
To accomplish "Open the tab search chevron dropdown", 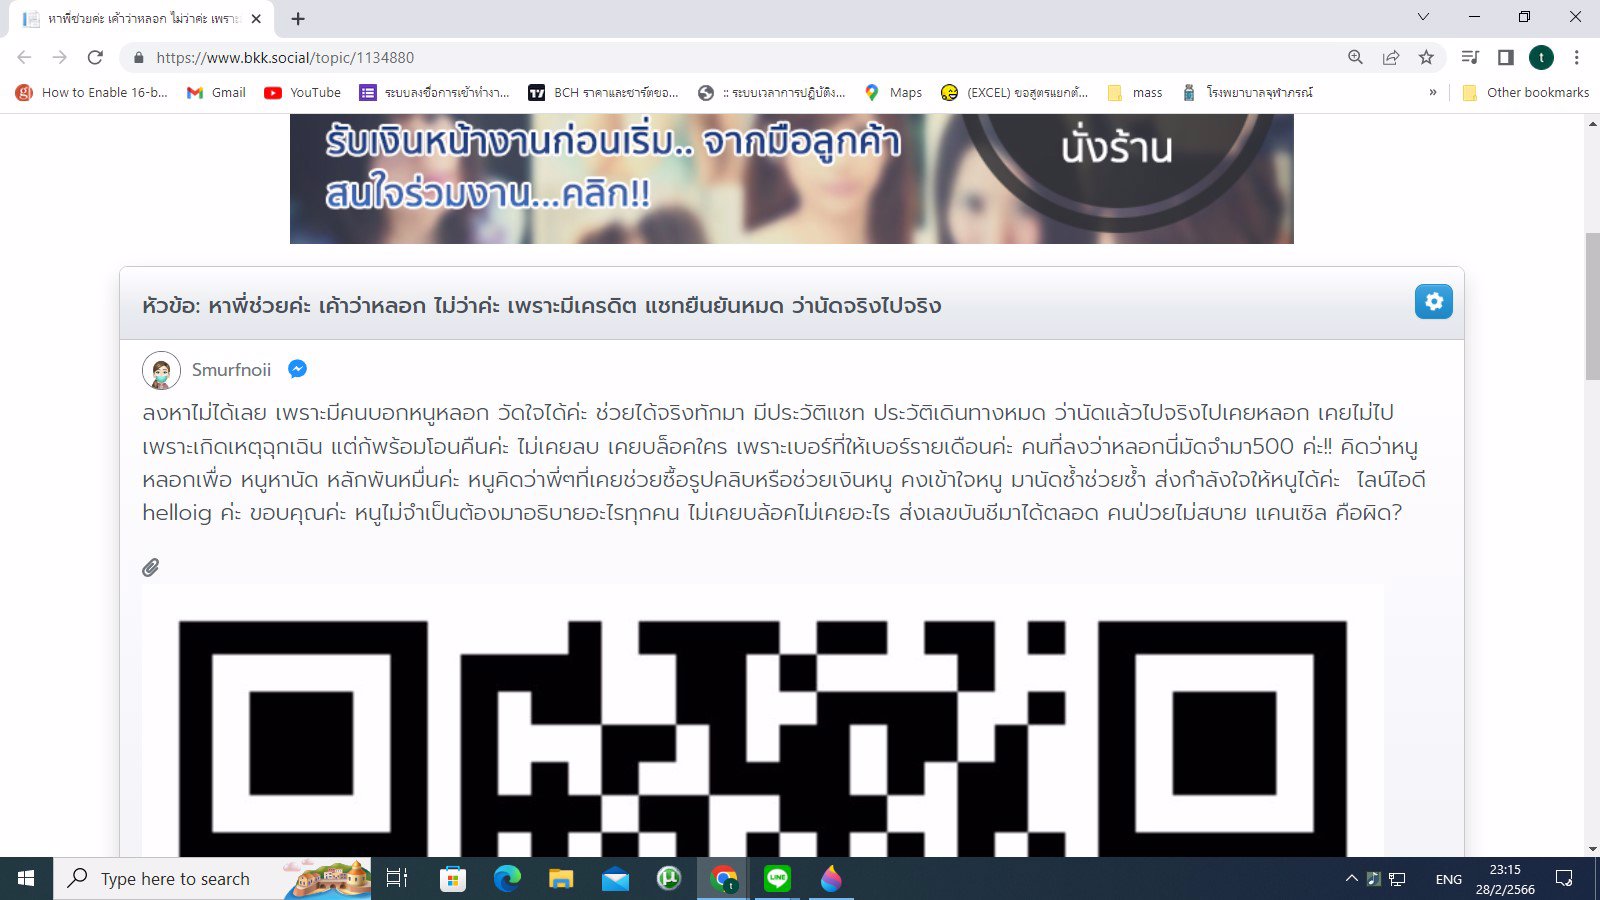I will coord(1423,17).
